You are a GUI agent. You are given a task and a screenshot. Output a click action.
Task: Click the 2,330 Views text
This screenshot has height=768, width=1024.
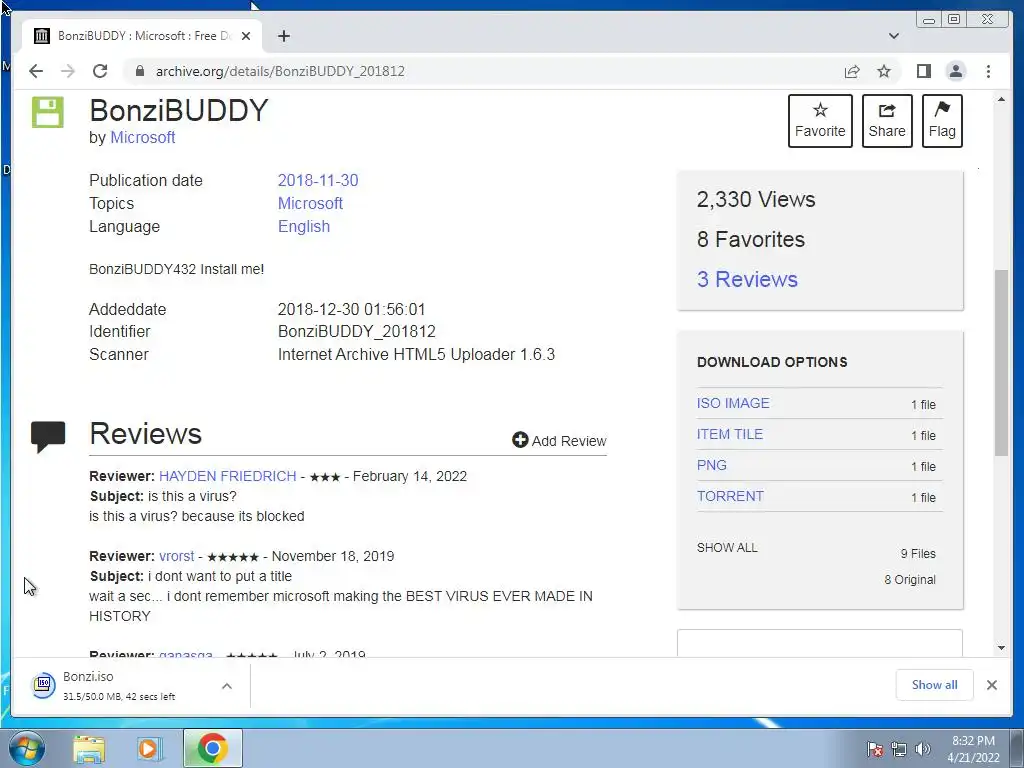[x=756, y=199]
